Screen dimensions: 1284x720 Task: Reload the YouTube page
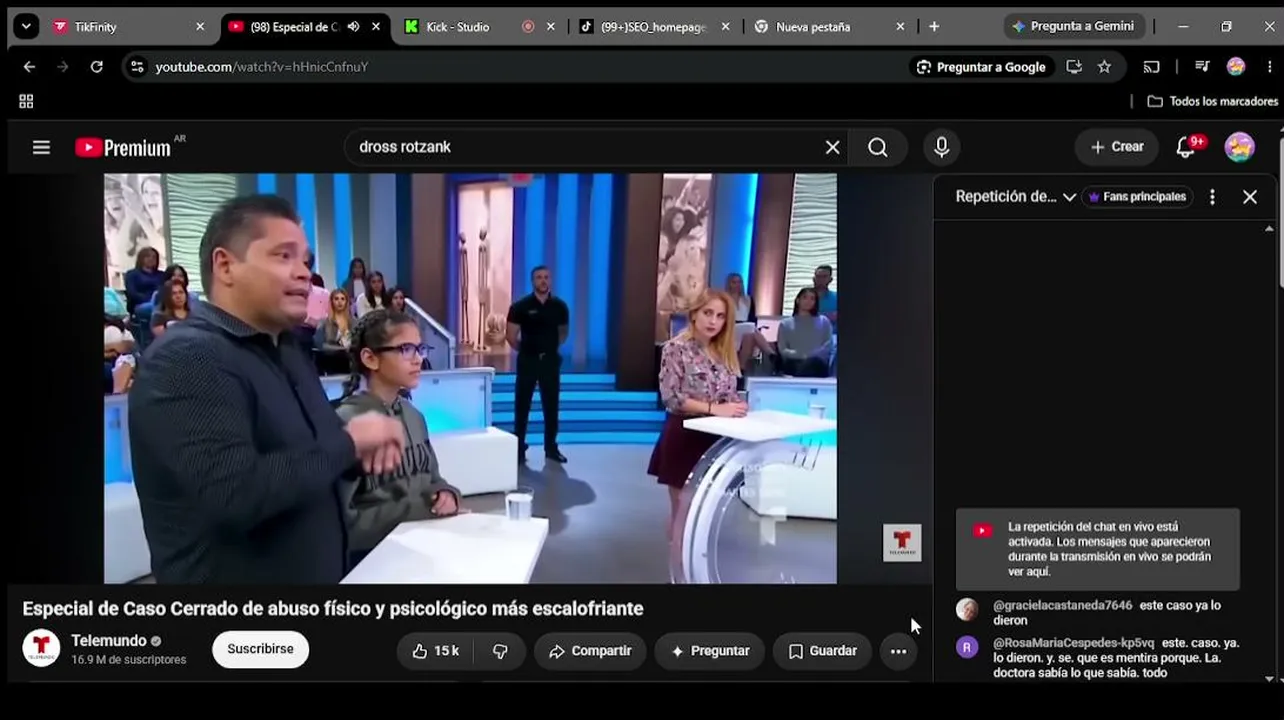[x=96, y=67]
